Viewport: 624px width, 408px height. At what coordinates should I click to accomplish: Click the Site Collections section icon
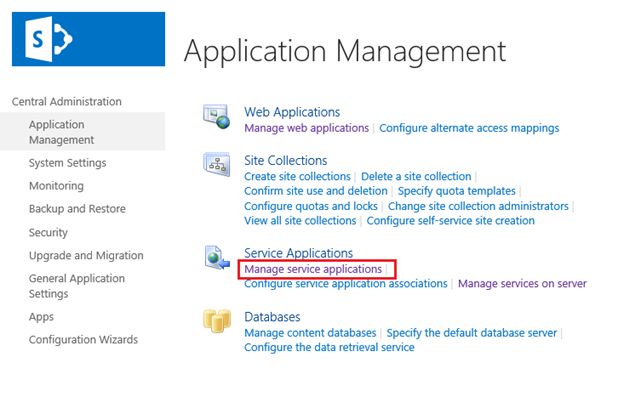(x=217, y=164)
